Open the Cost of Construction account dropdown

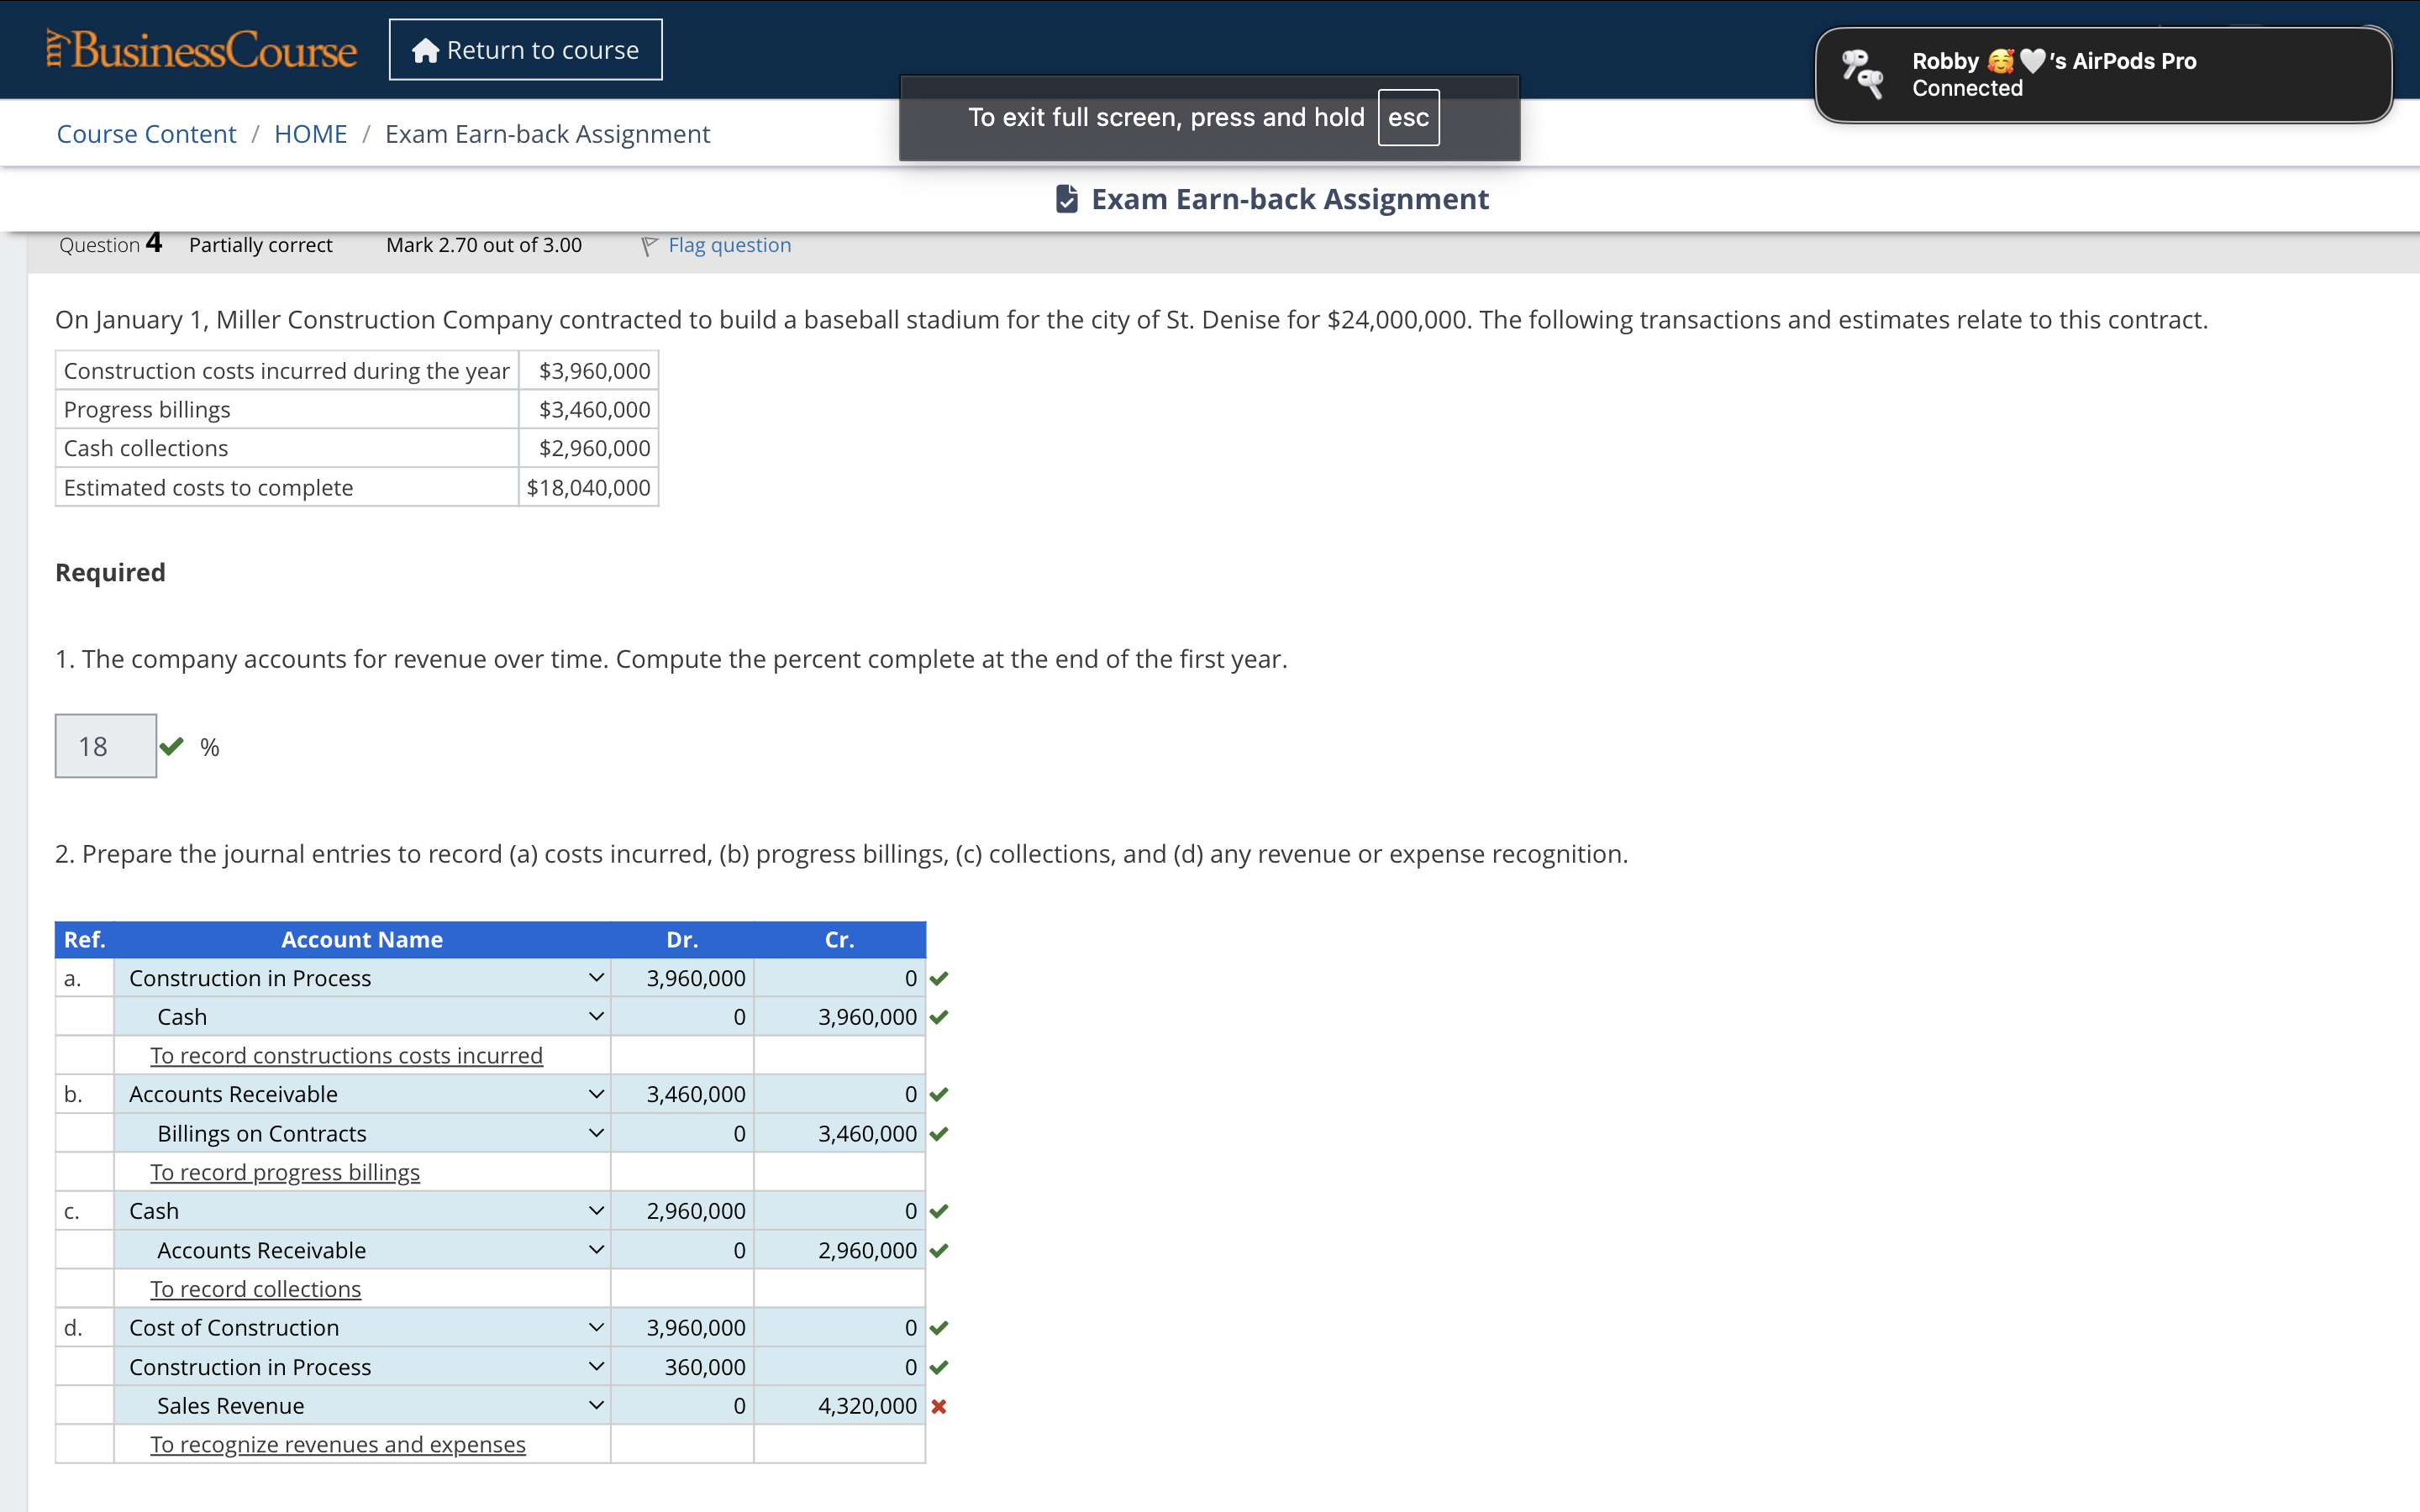[x=595, y=1328]
